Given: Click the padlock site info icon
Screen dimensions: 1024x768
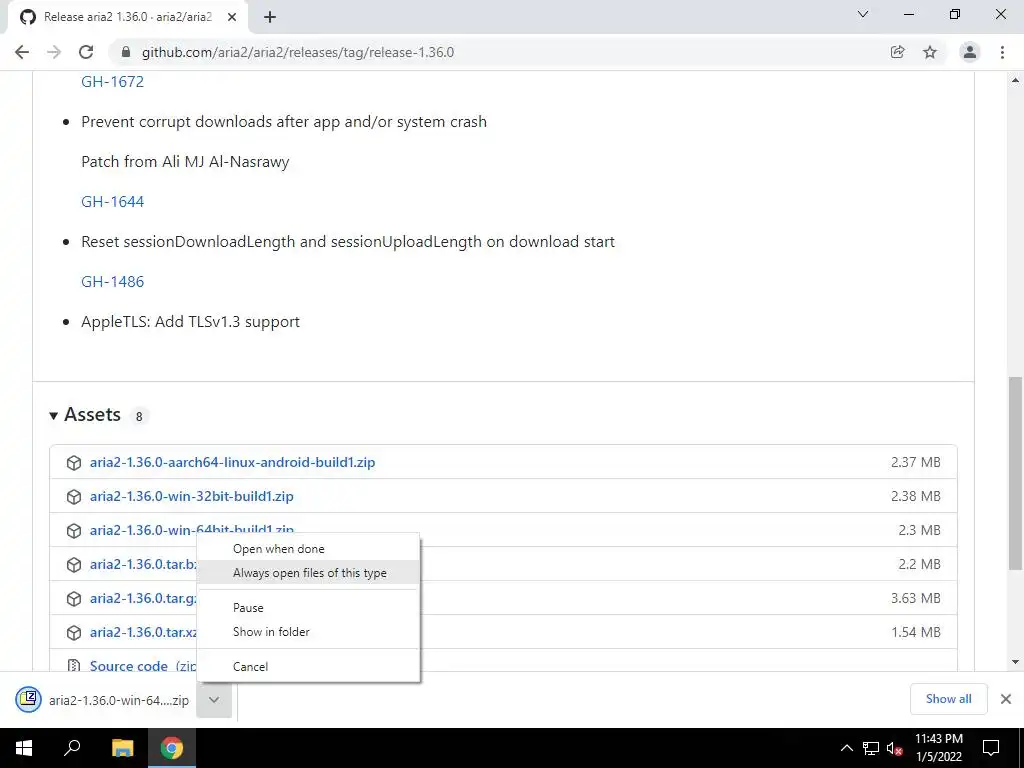Looking at the screenshot, I should (x=126, y=52).
